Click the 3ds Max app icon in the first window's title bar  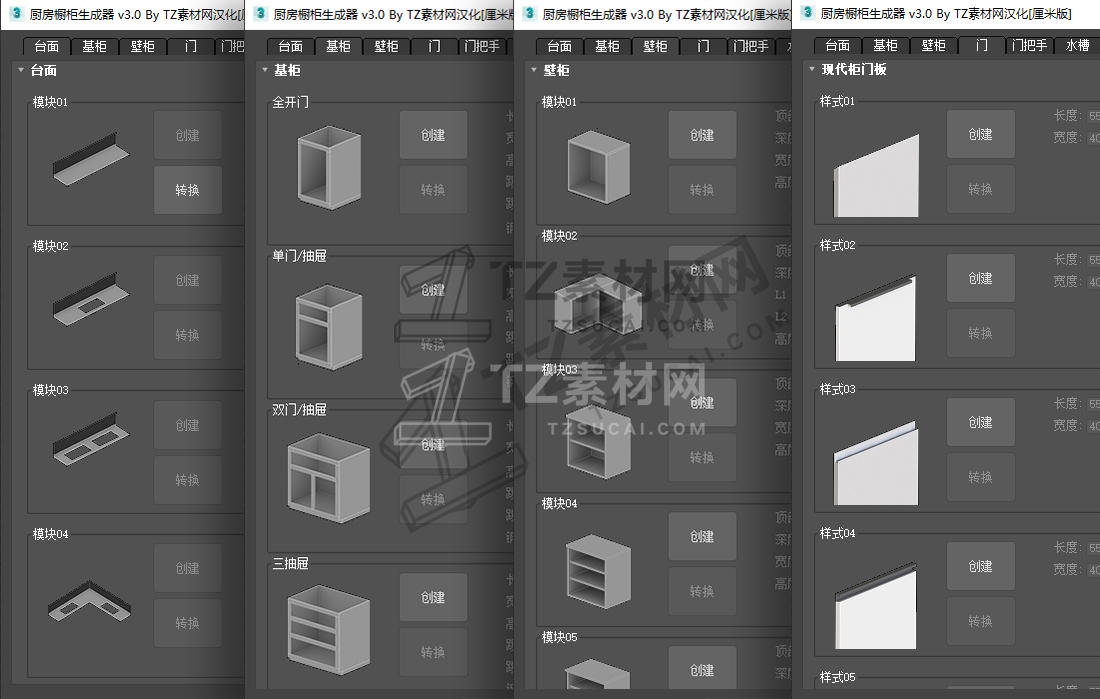click(16, 13)
